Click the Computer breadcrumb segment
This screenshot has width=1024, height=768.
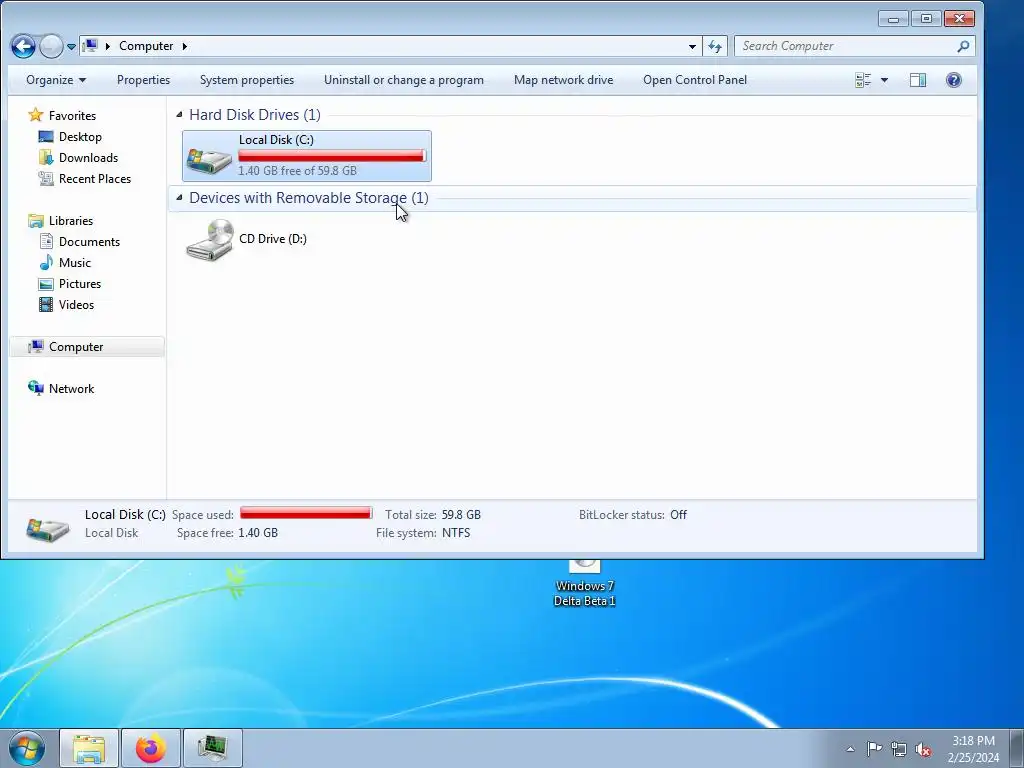pyautogui.click(x=146, y=46)
